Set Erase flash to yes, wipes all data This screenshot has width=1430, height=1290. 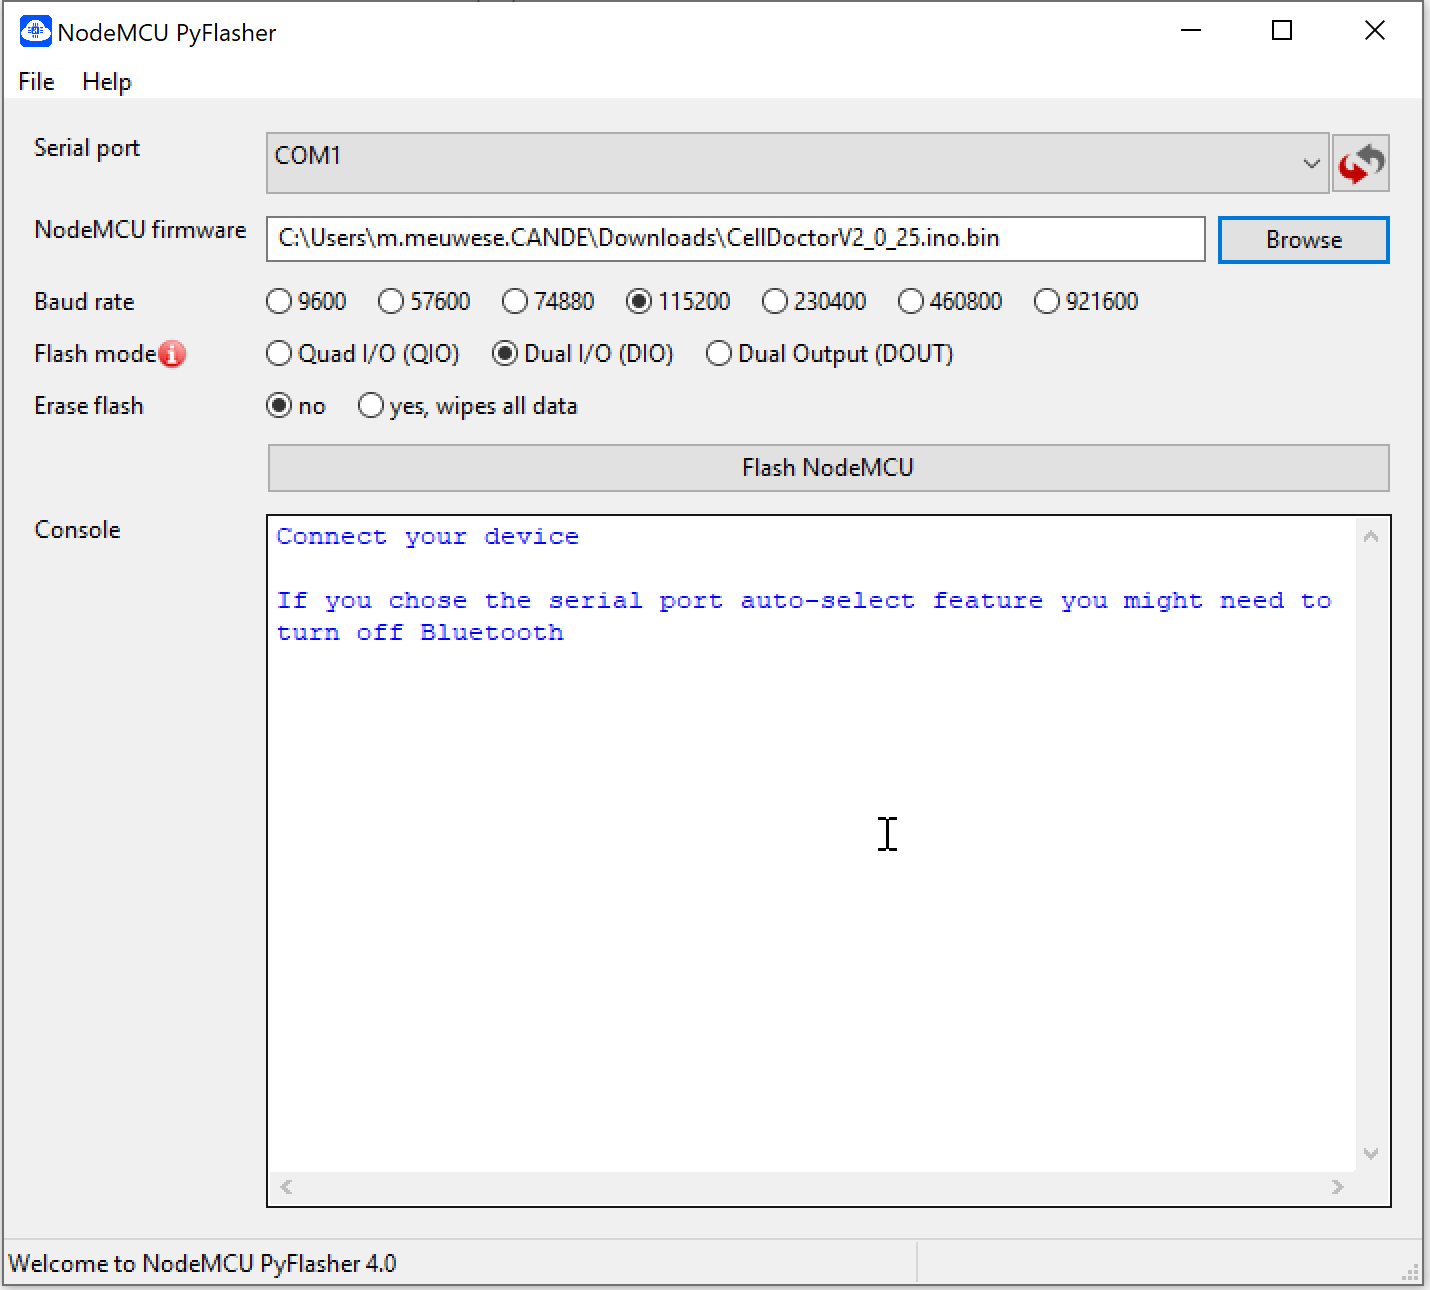(468, 405)
